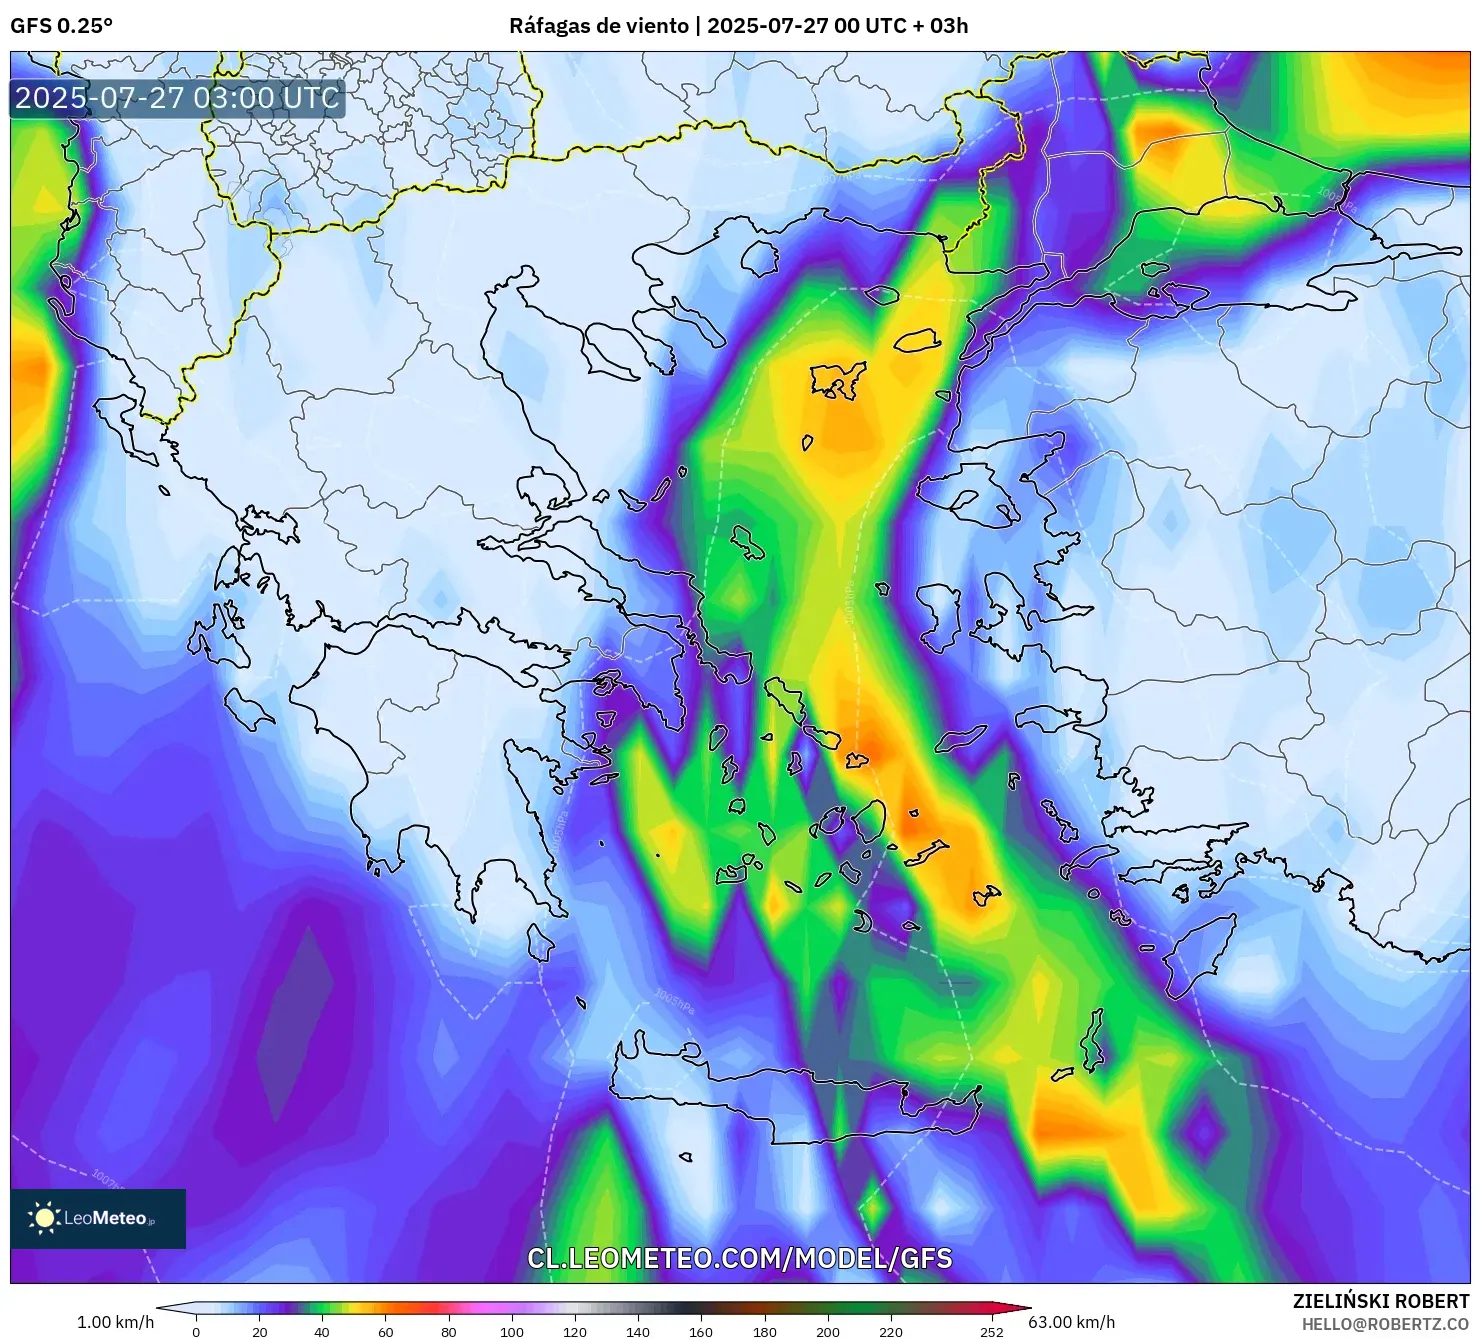Click the 1.00 km/h minimum value label

tap(116, 1322)
